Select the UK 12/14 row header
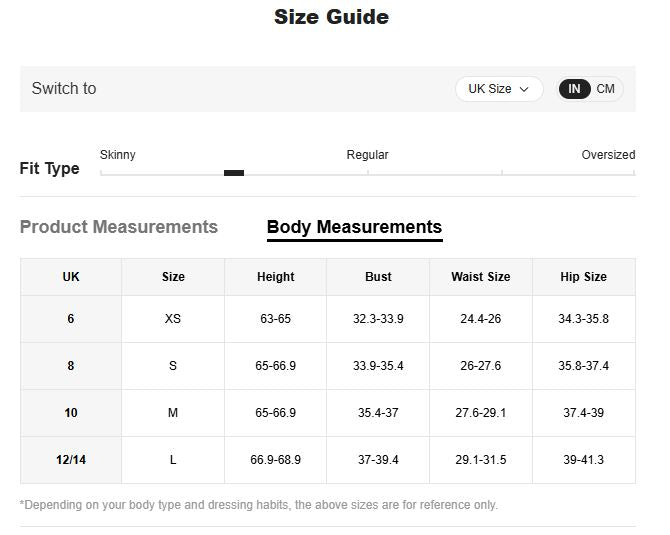Viewport: 670px width, 535px height. click(x=71, y=460)
